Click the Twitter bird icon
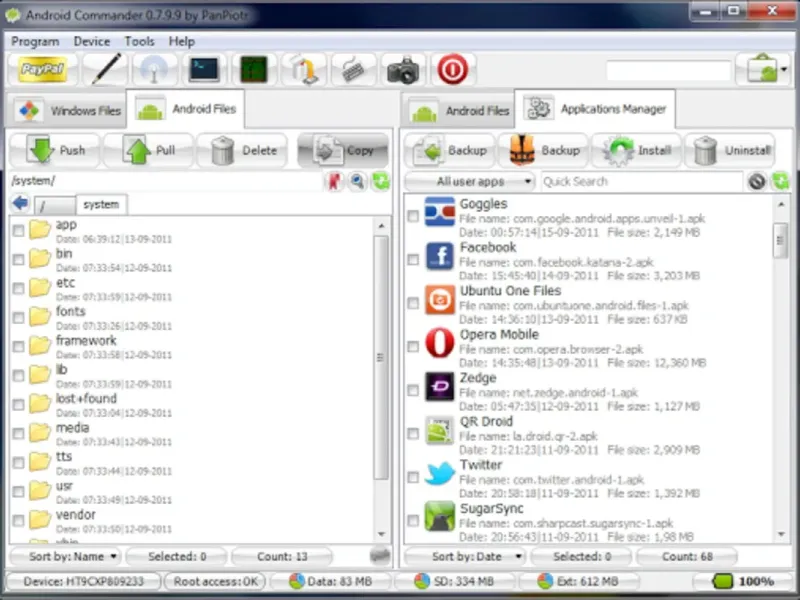The image size is (800, 600). pyautogui.click(x=439, y=473)
